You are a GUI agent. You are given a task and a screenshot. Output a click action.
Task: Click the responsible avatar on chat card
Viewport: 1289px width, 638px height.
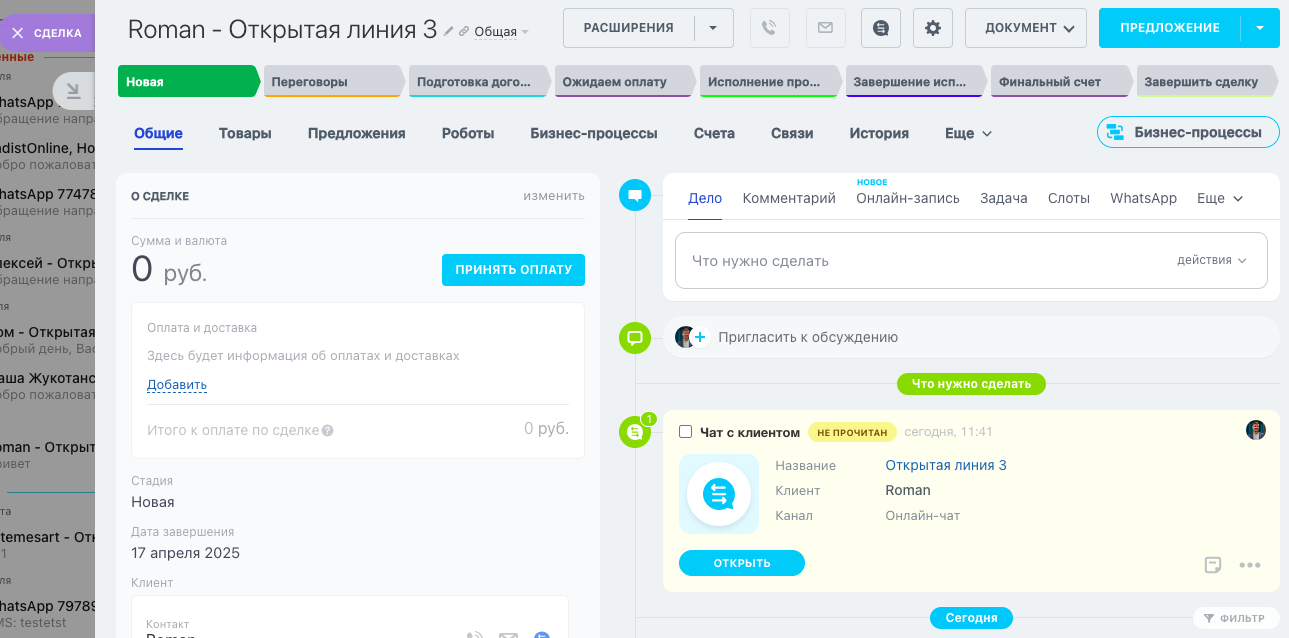point(1256,430)
